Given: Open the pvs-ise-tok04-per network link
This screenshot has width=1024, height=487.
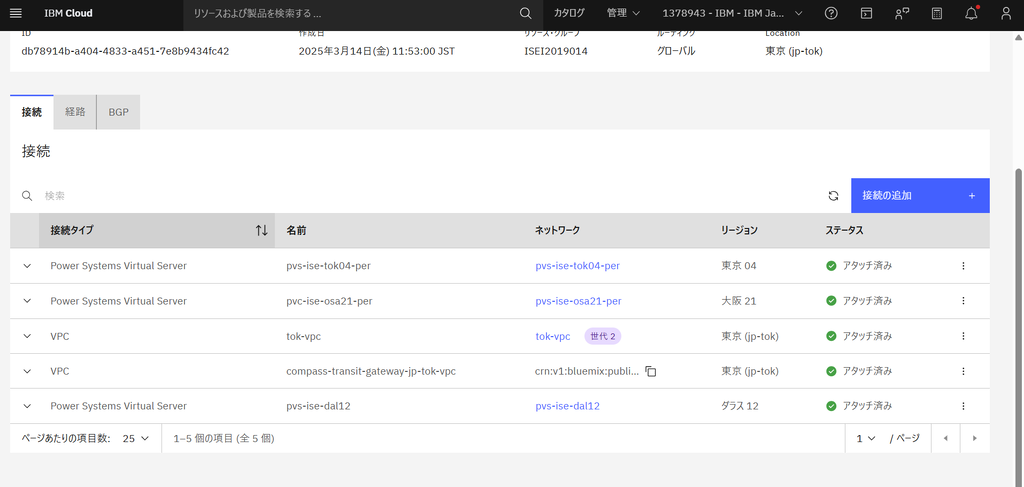Looking at the screenshot, I should tap(577, 266).
